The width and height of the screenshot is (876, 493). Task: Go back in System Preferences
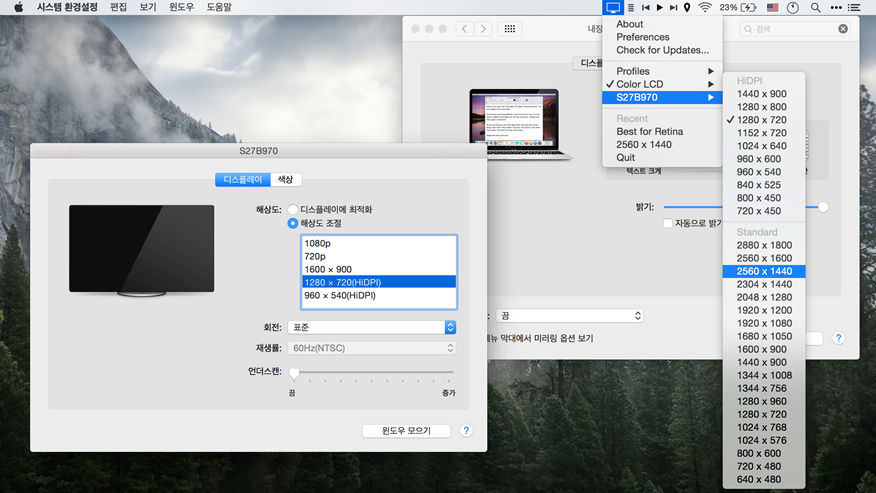464,29
